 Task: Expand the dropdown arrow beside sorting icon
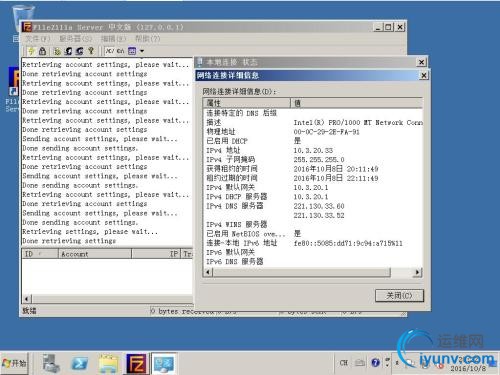142,51
